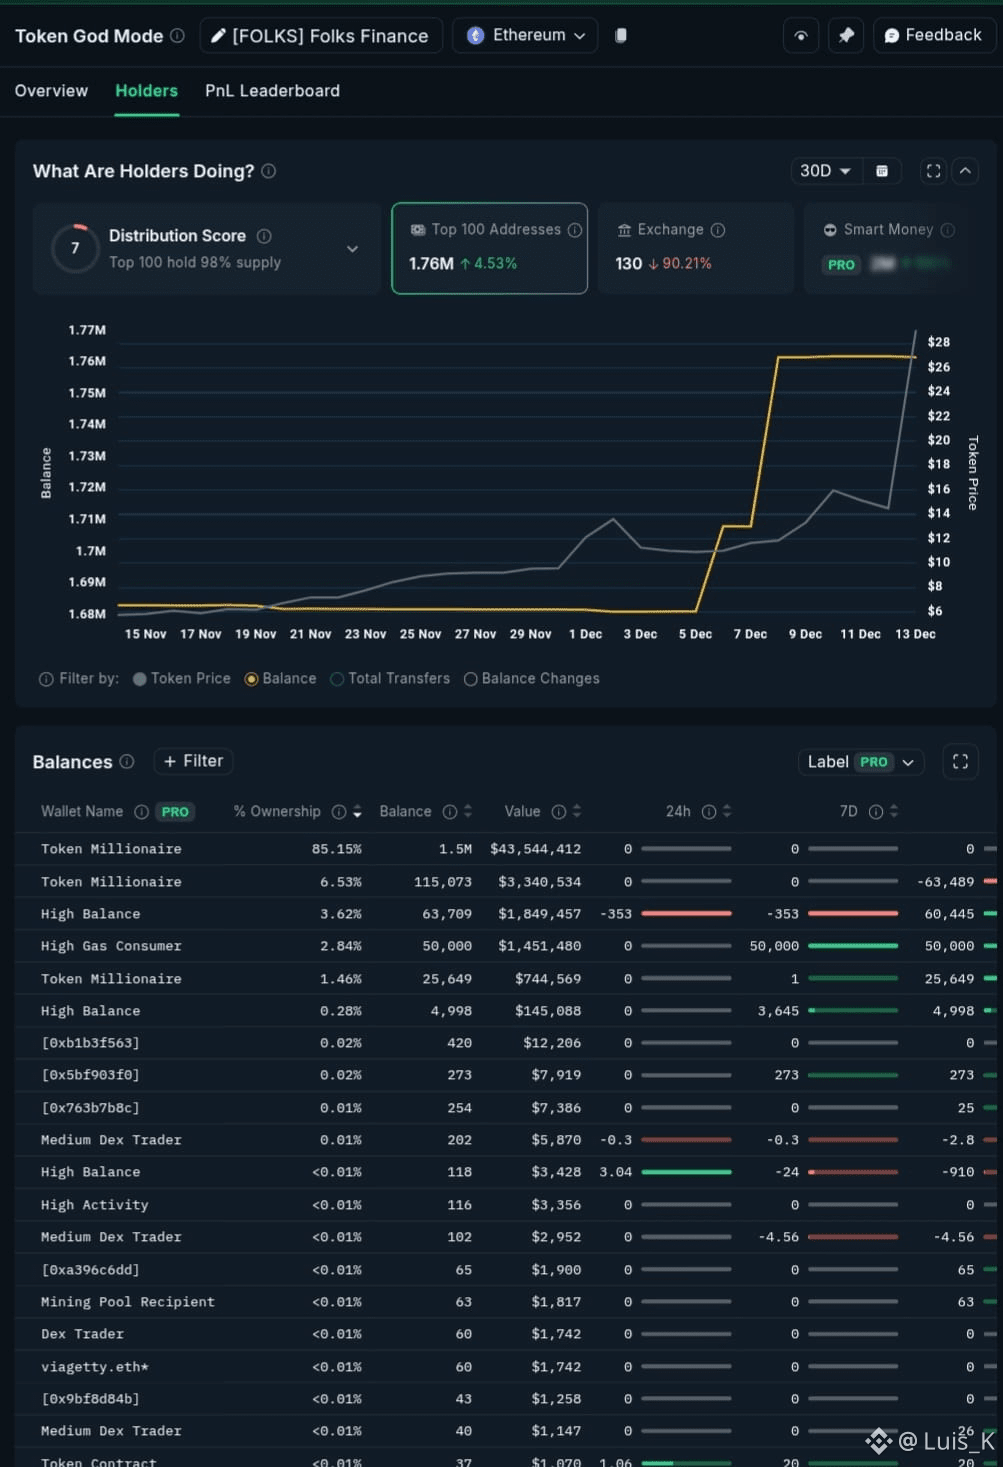Open the Label PRO dropdown
The image size is (1003, 1467).
click(860, 762)
